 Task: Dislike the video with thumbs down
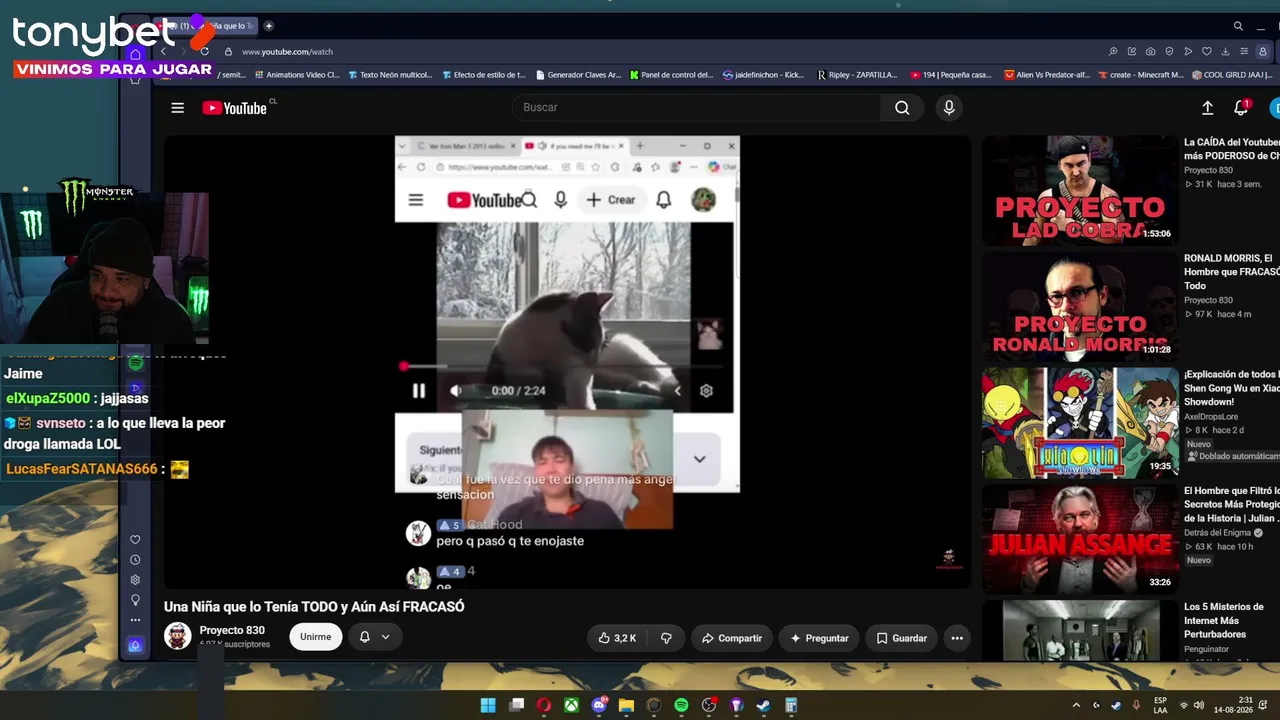[666, 638]
